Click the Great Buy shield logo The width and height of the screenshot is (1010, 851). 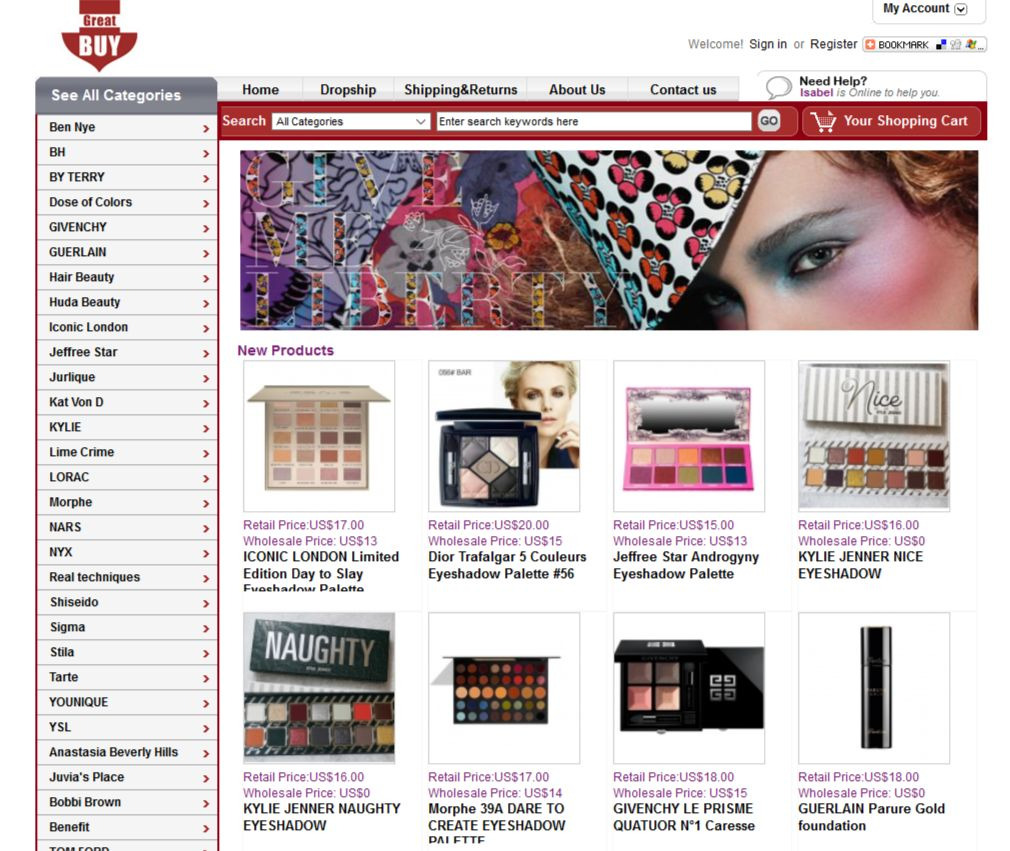click(99, 35)
